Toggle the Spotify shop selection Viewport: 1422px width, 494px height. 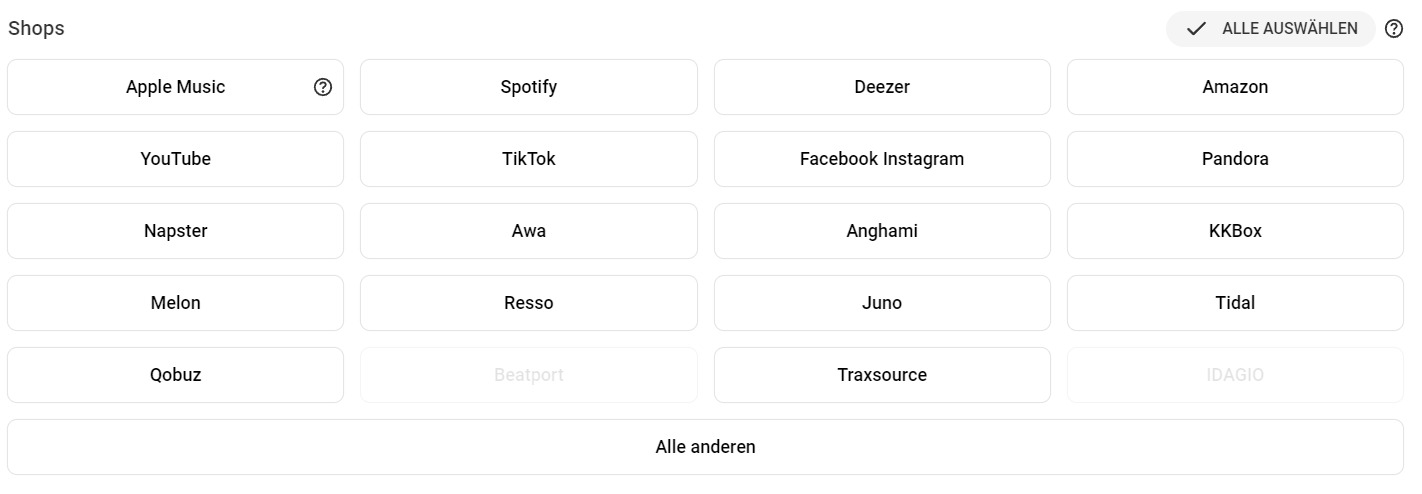(x=529, y=87)
